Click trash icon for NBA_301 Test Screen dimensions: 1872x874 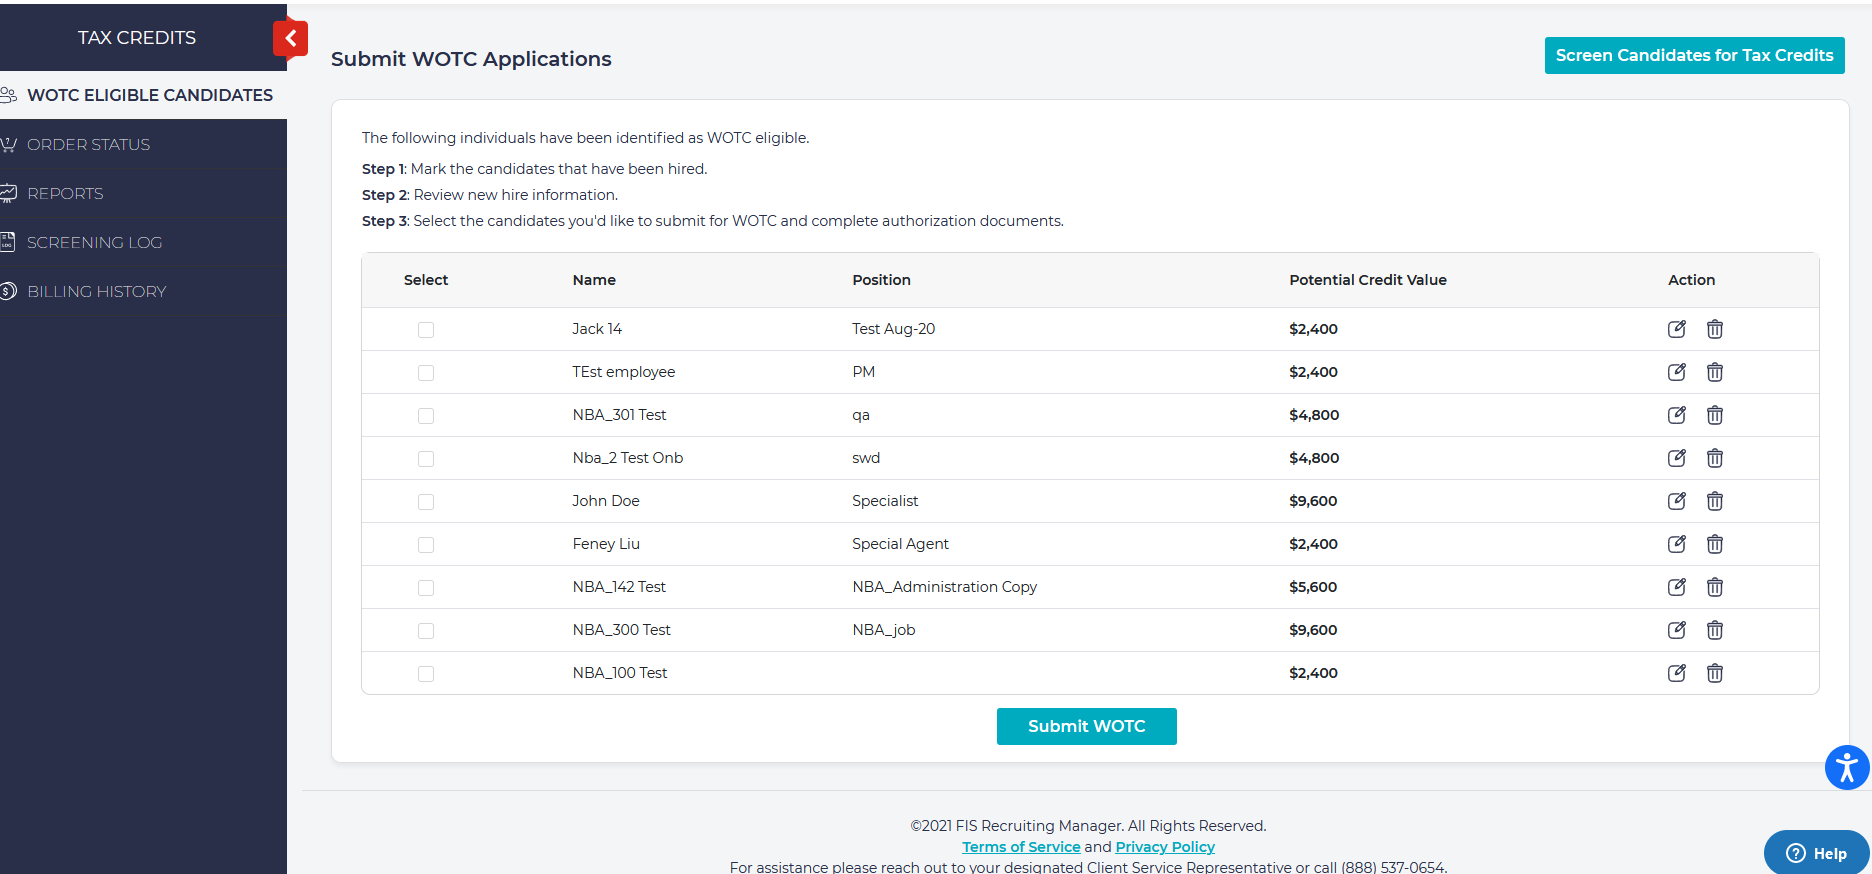click(x=1715, y=415)
